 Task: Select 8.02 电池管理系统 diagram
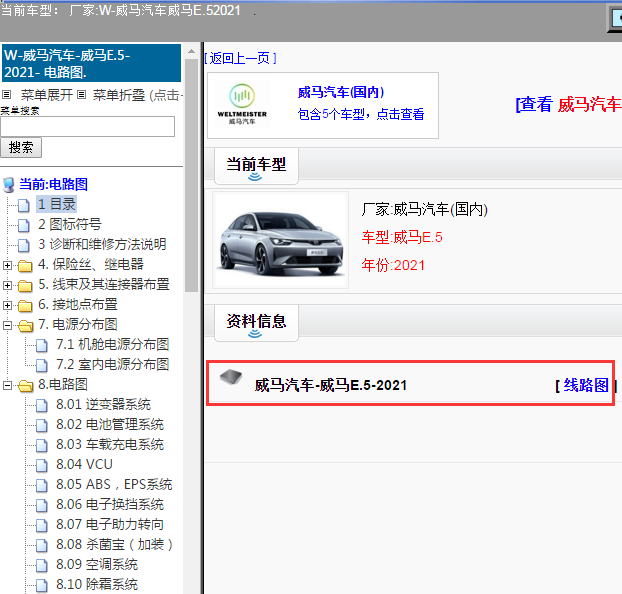point(110,424)
